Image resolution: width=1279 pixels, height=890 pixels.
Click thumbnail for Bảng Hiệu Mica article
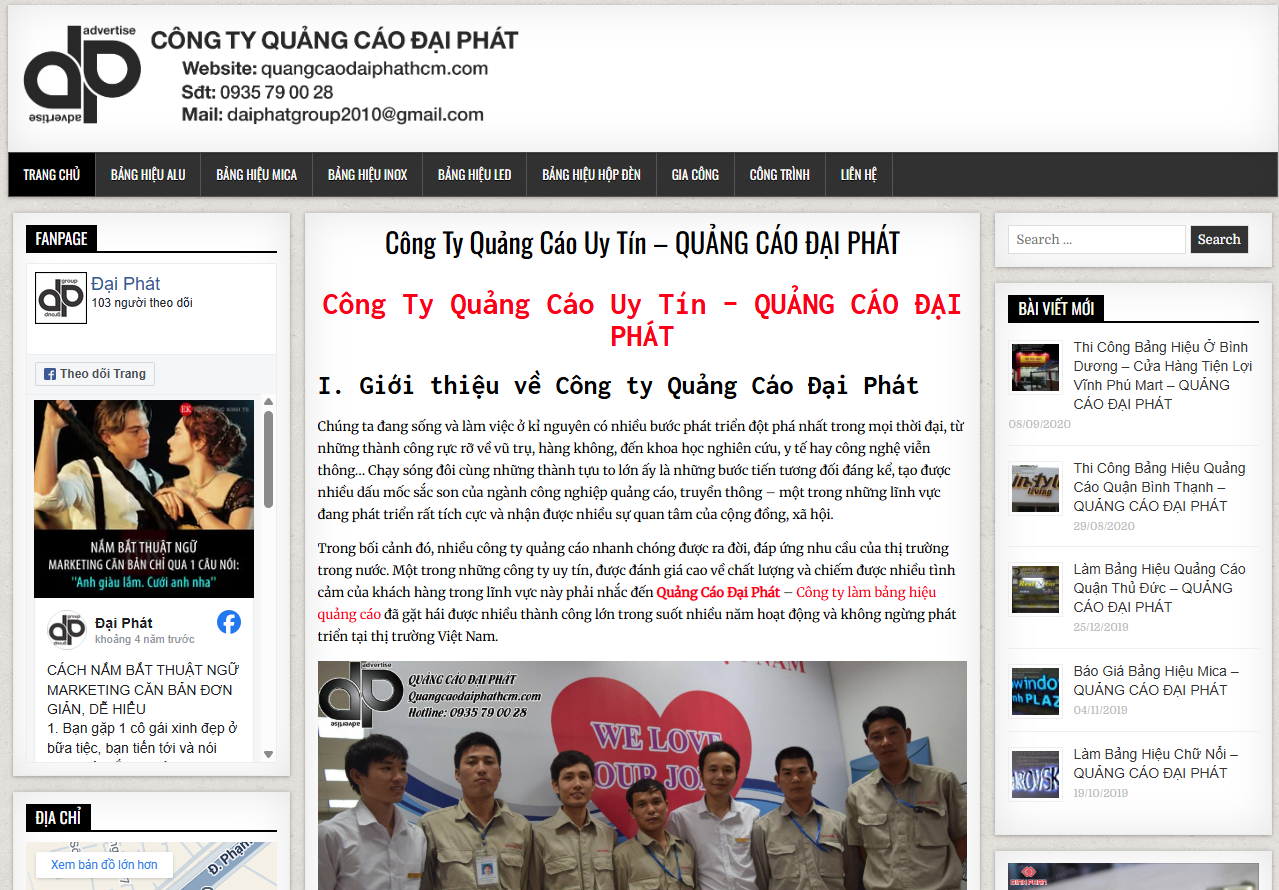(1035, 692)
